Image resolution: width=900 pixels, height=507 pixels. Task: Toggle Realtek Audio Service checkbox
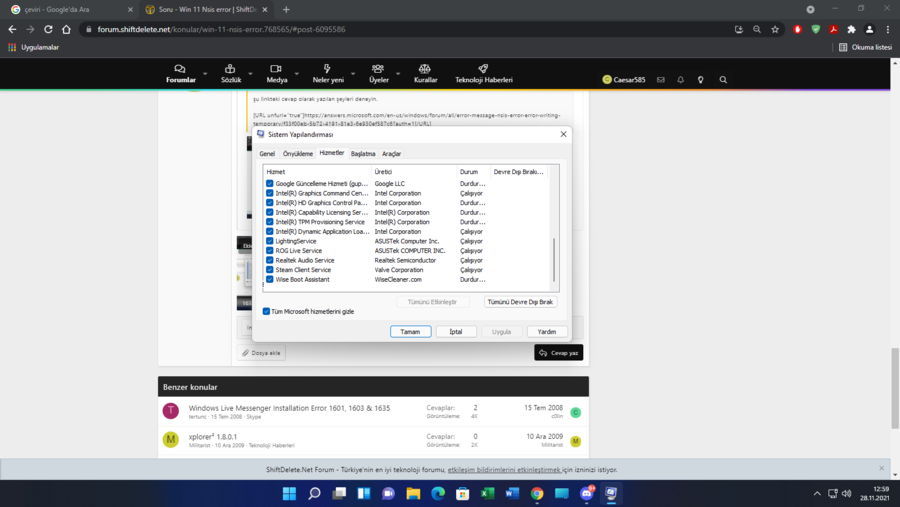click(x=270, y=260)
